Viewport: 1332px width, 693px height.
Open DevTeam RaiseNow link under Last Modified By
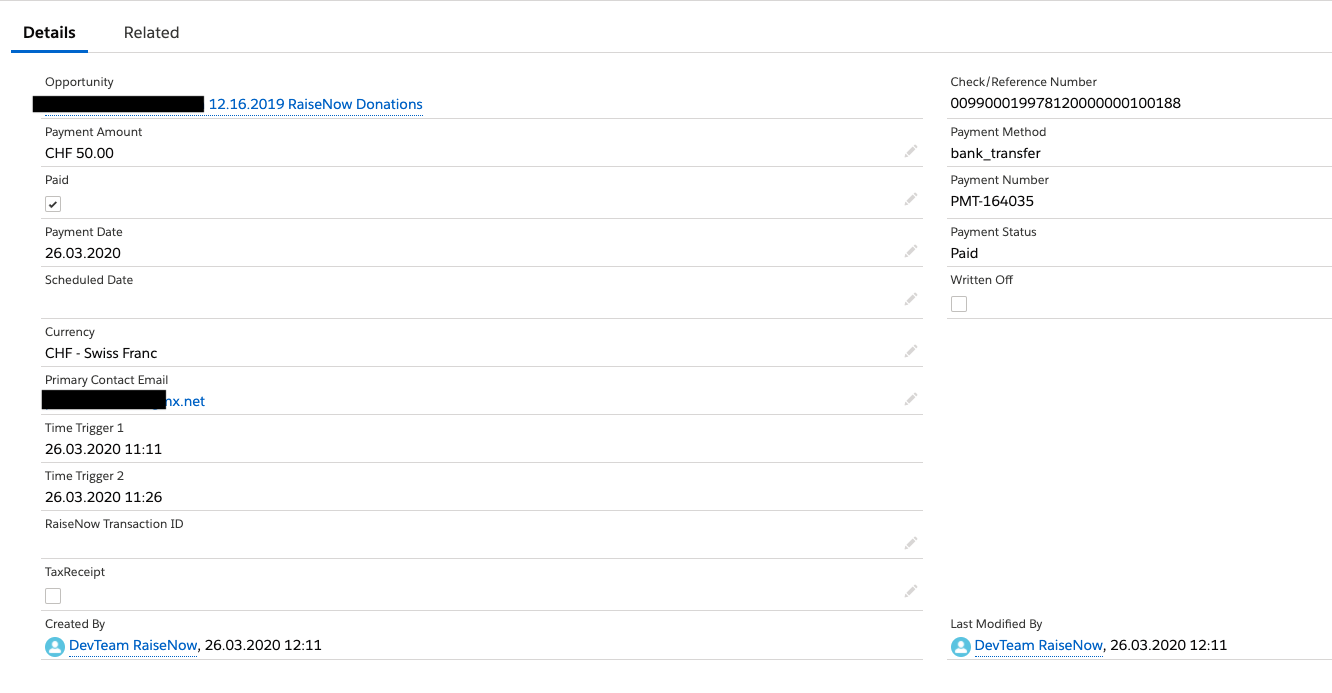[1039, 645]
